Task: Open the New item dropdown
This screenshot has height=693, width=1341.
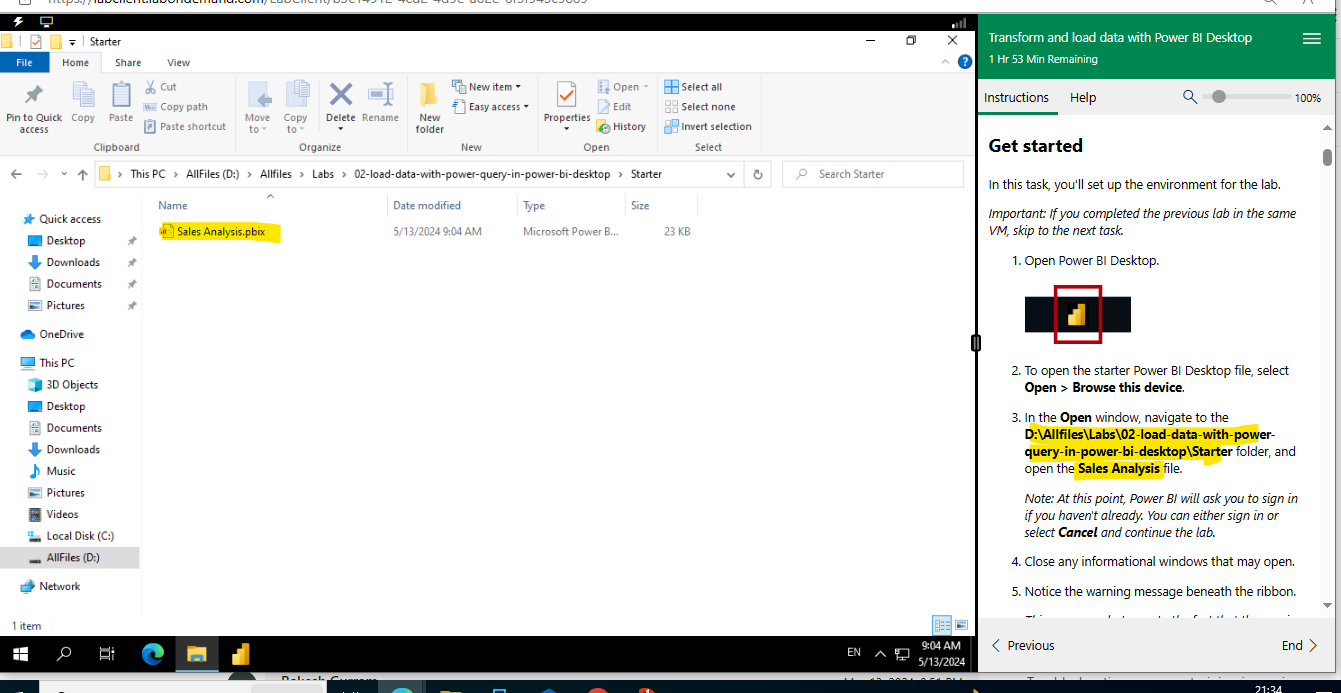Action: click(x=487, y=87)
